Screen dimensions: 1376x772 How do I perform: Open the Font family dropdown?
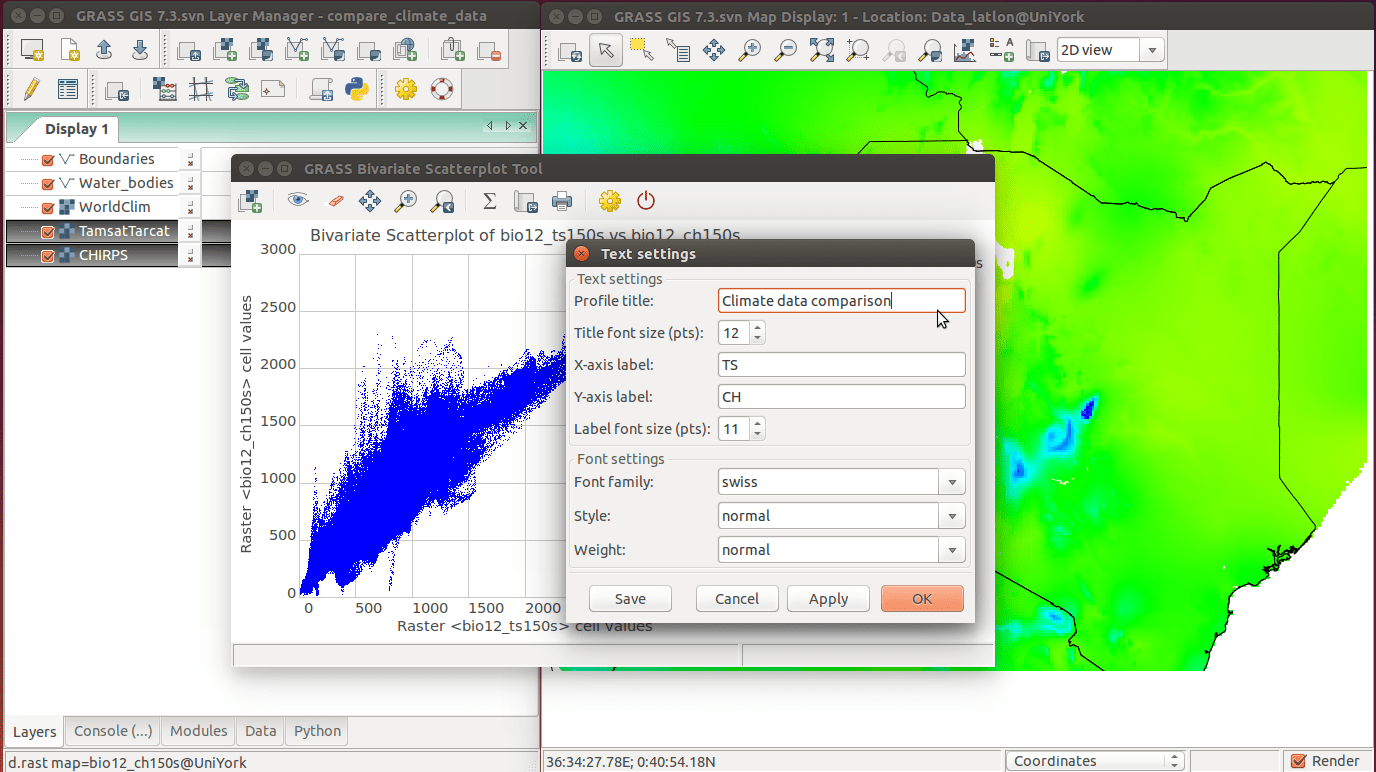coord(952,481)
